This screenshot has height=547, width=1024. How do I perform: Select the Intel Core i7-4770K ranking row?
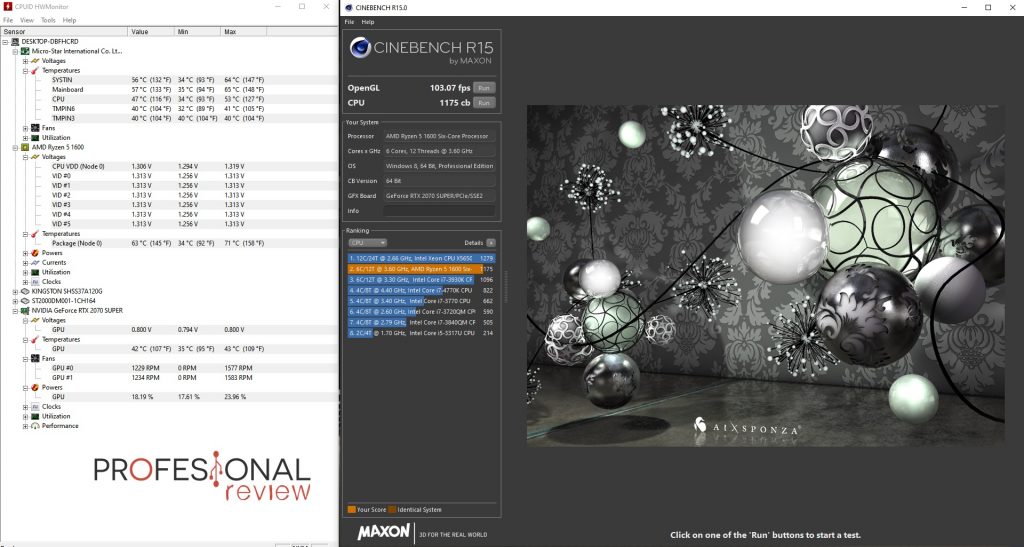tap(421, 290)
